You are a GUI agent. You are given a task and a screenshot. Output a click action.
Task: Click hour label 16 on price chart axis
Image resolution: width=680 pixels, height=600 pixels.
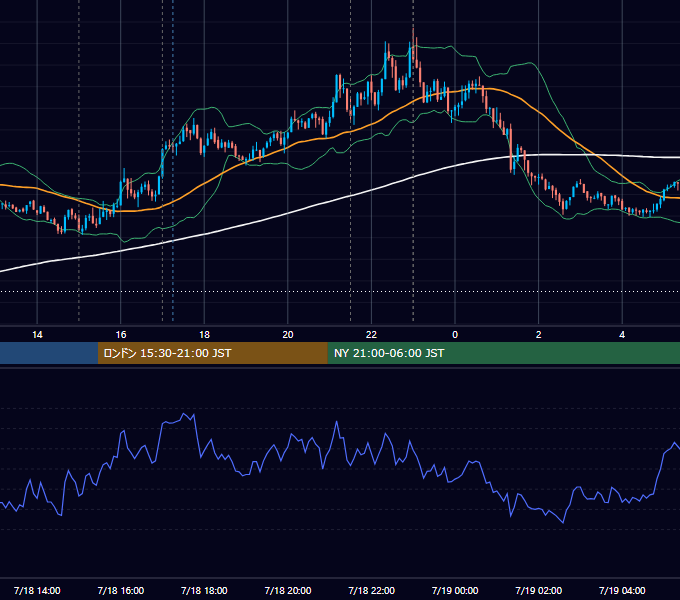pos(121,335)
